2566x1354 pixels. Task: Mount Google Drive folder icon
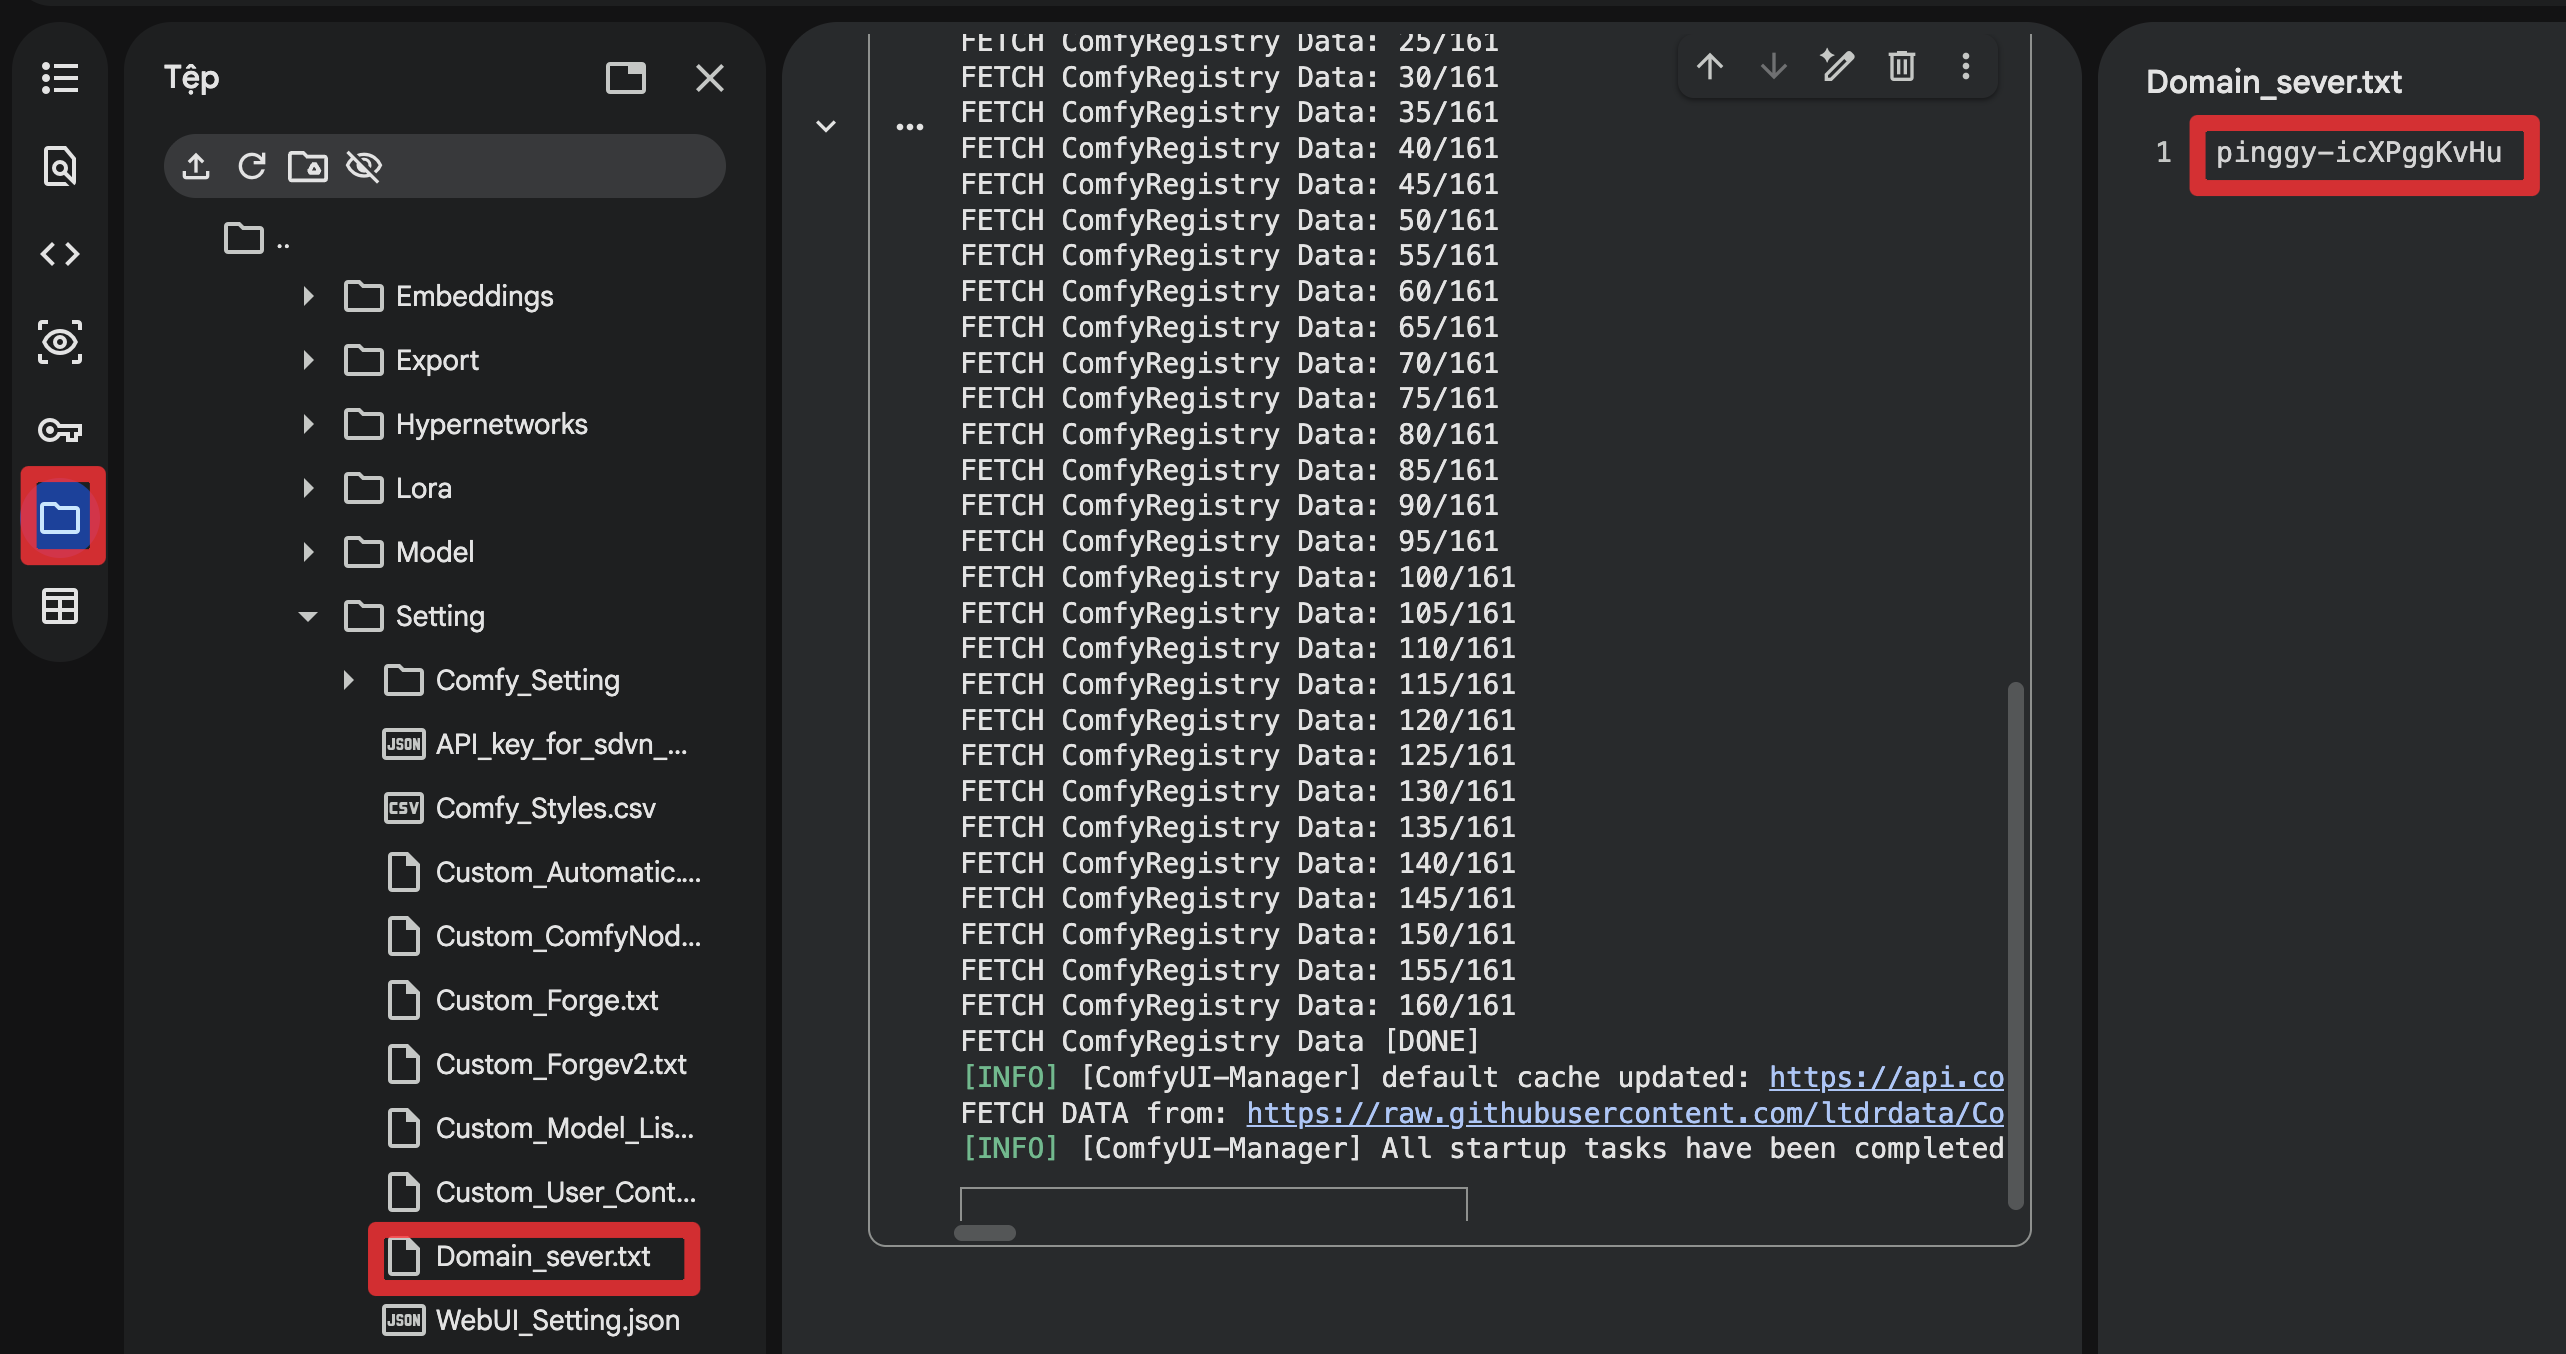tap(308, 166)
